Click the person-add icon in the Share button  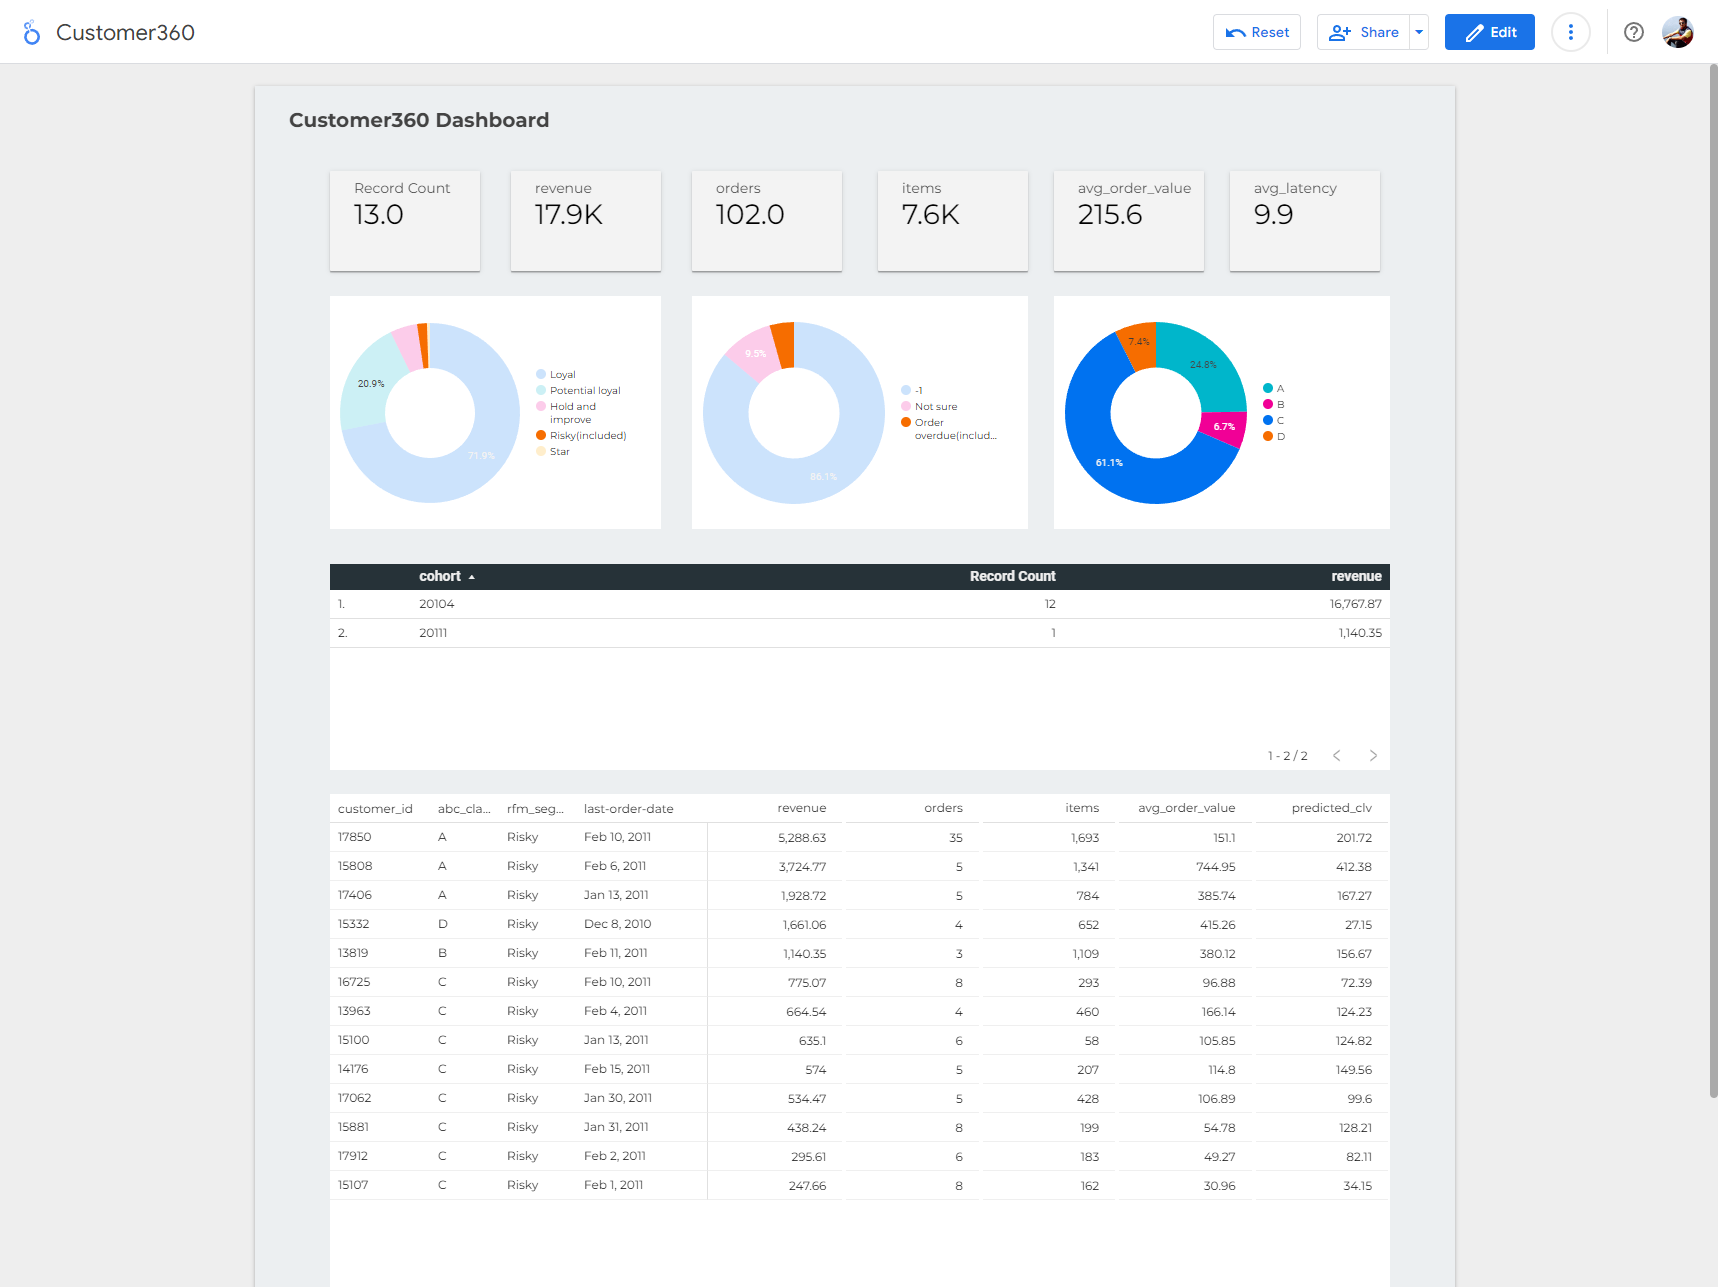1340,31
